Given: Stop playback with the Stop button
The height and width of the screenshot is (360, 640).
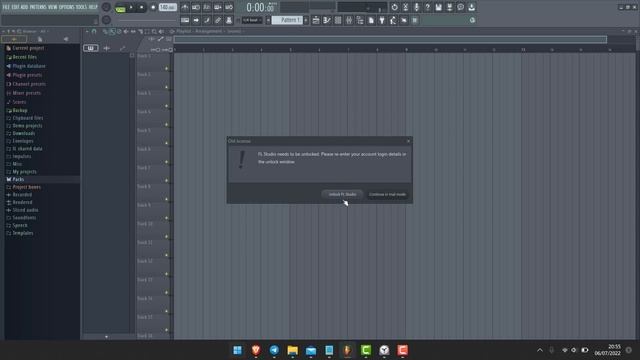Looking at the screenshot, I should pos(142,7).
